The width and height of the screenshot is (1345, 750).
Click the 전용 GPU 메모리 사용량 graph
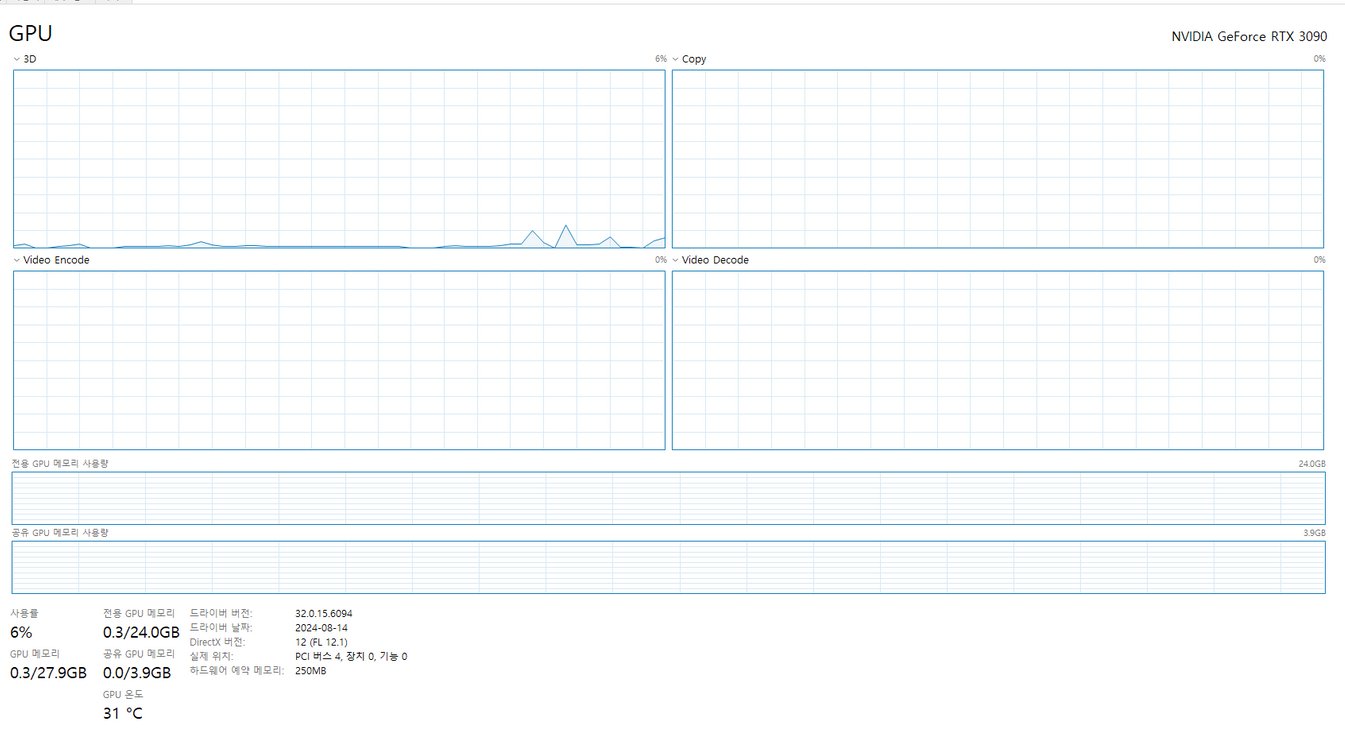coord(668,498)
